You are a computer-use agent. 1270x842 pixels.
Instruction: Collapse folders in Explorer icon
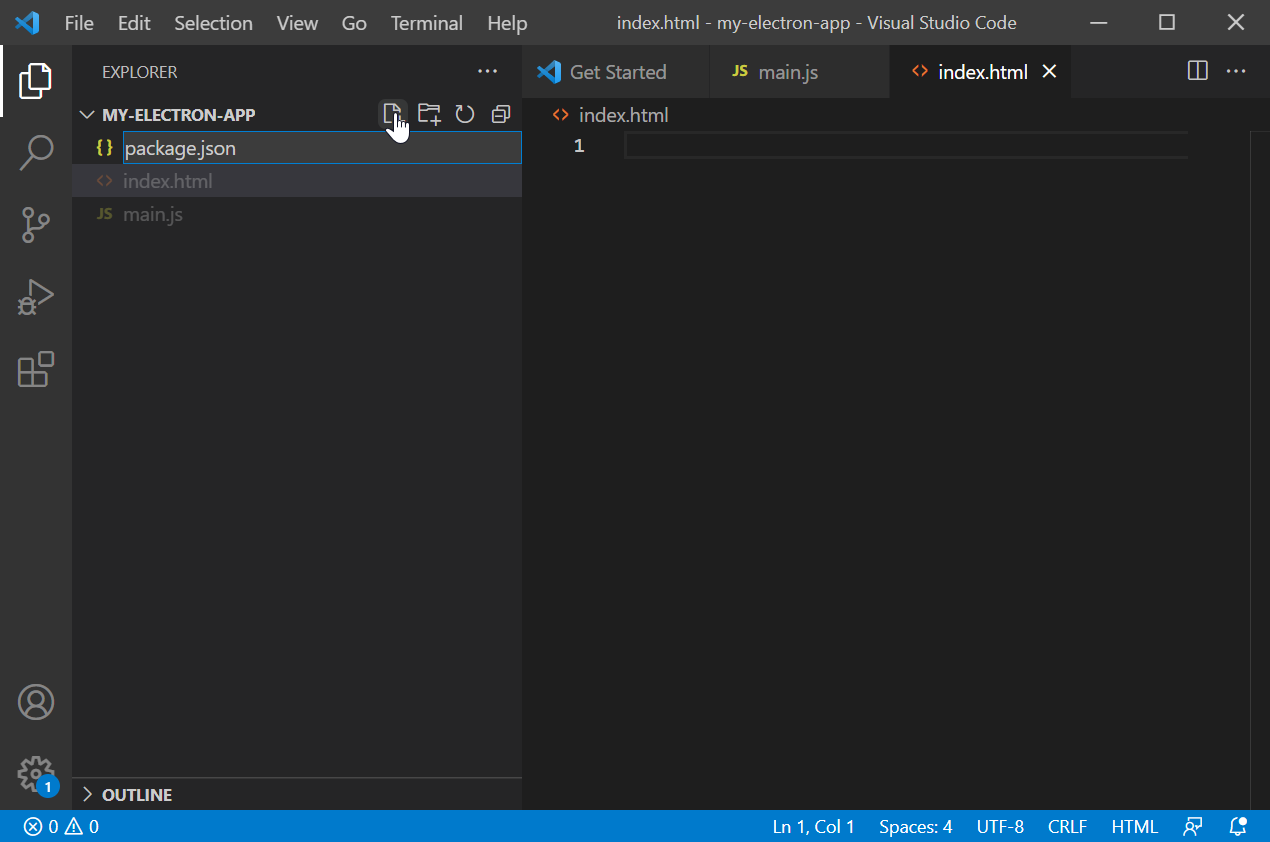tap(501, 114)
